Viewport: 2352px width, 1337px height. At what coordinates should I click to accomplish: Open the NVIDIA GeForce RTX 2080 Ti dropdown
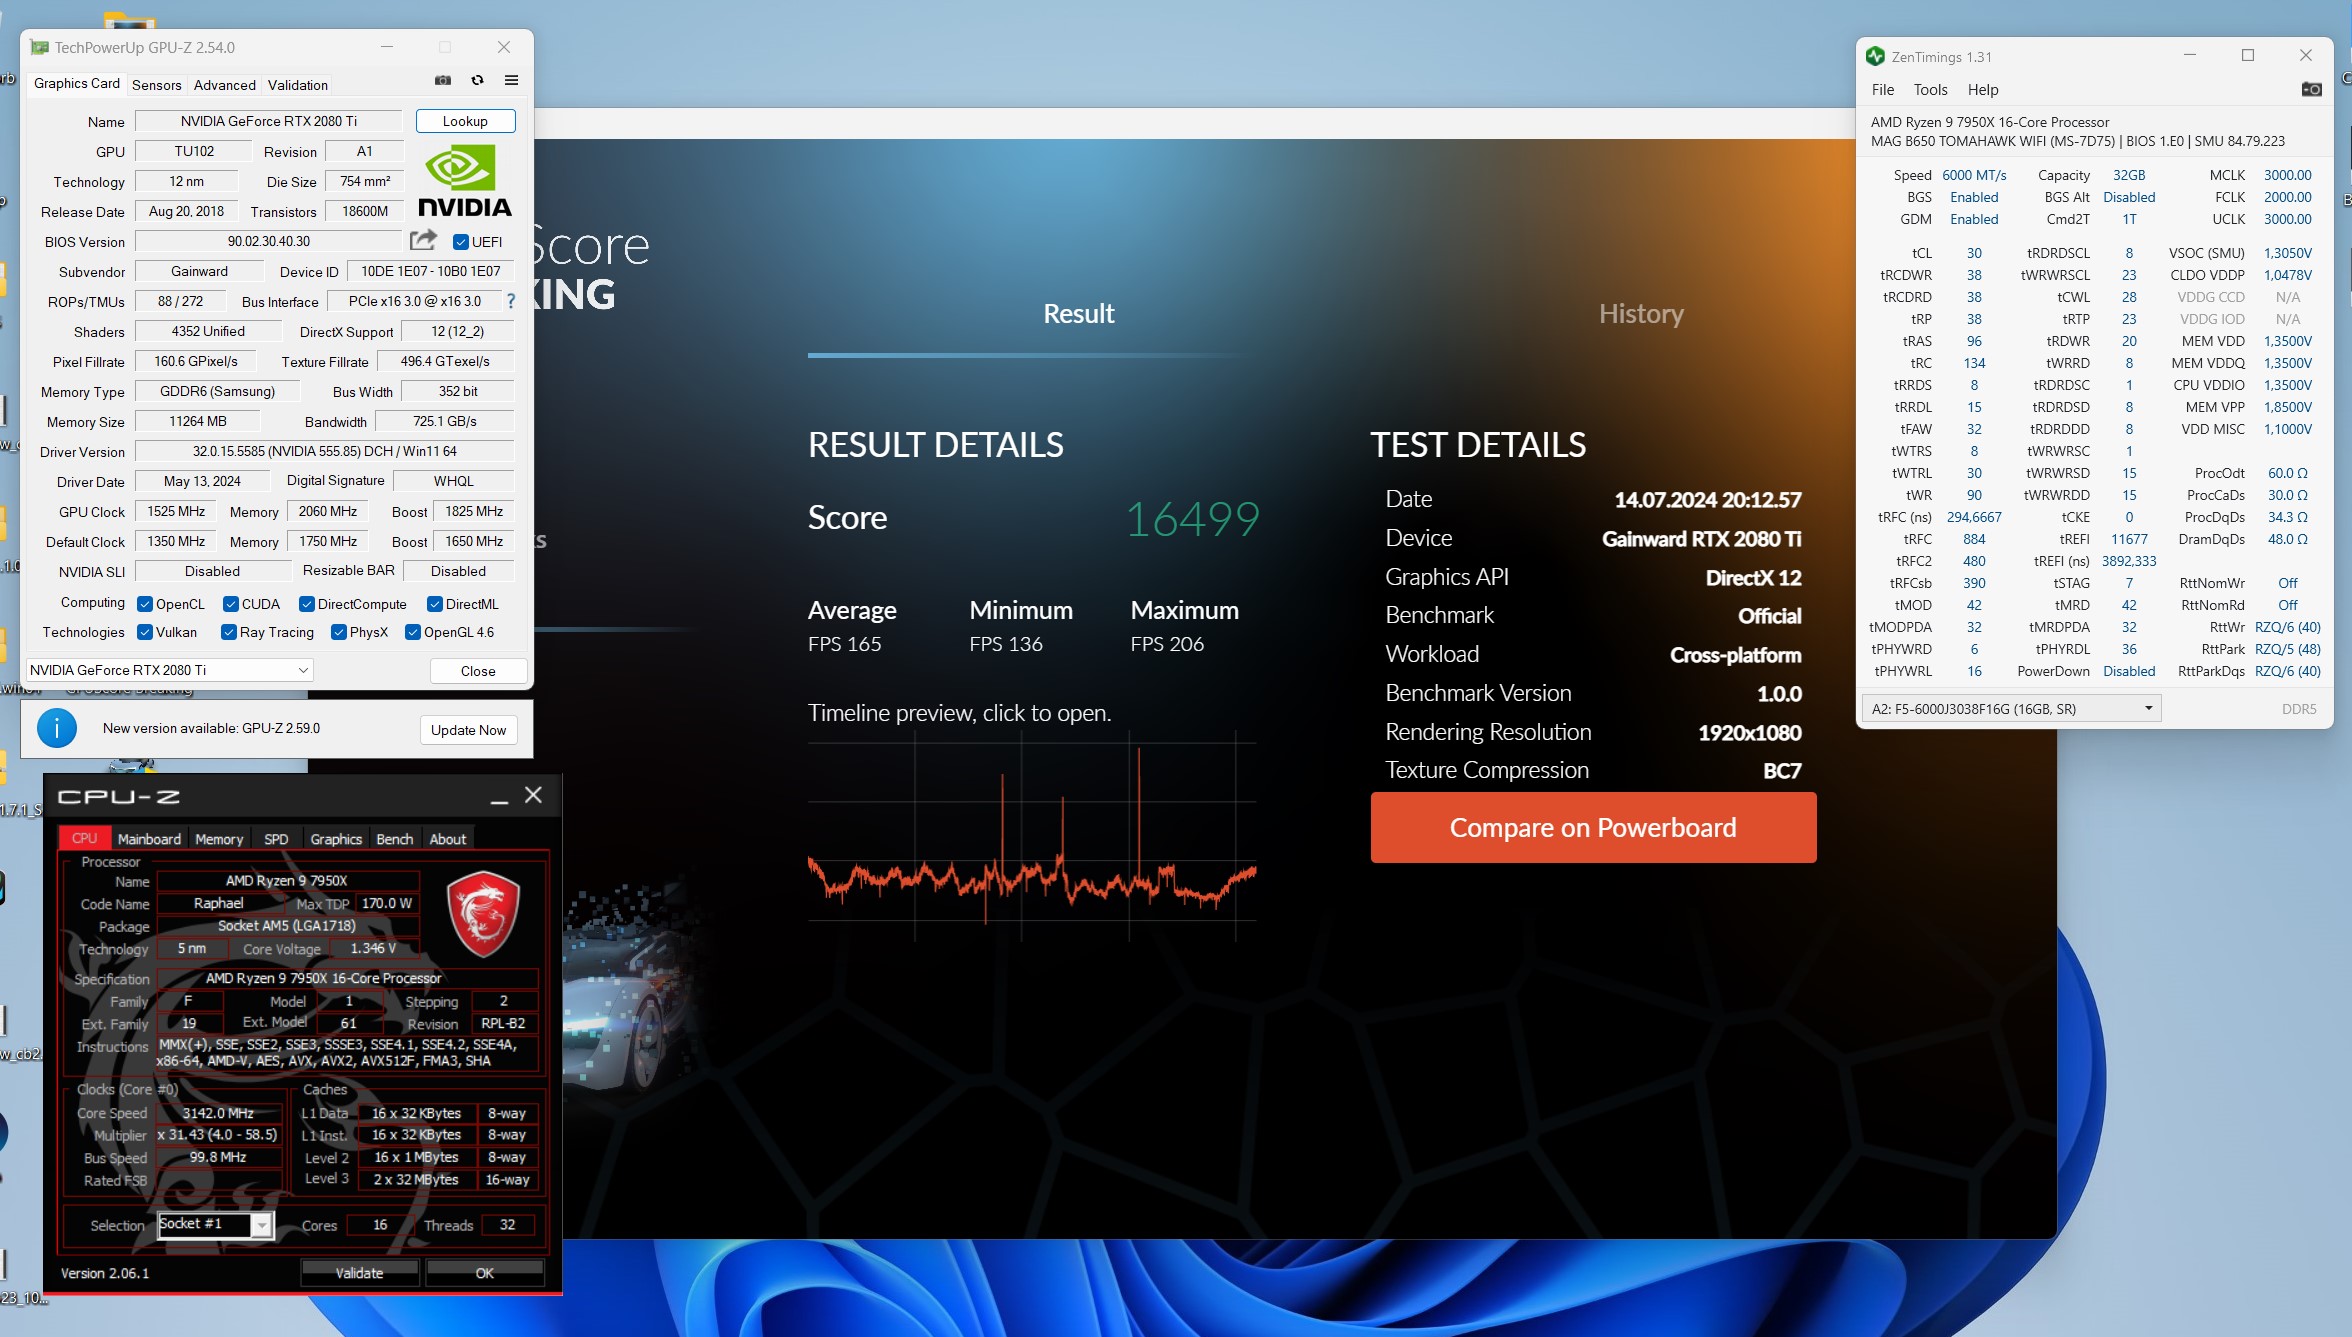coord(169,670)
